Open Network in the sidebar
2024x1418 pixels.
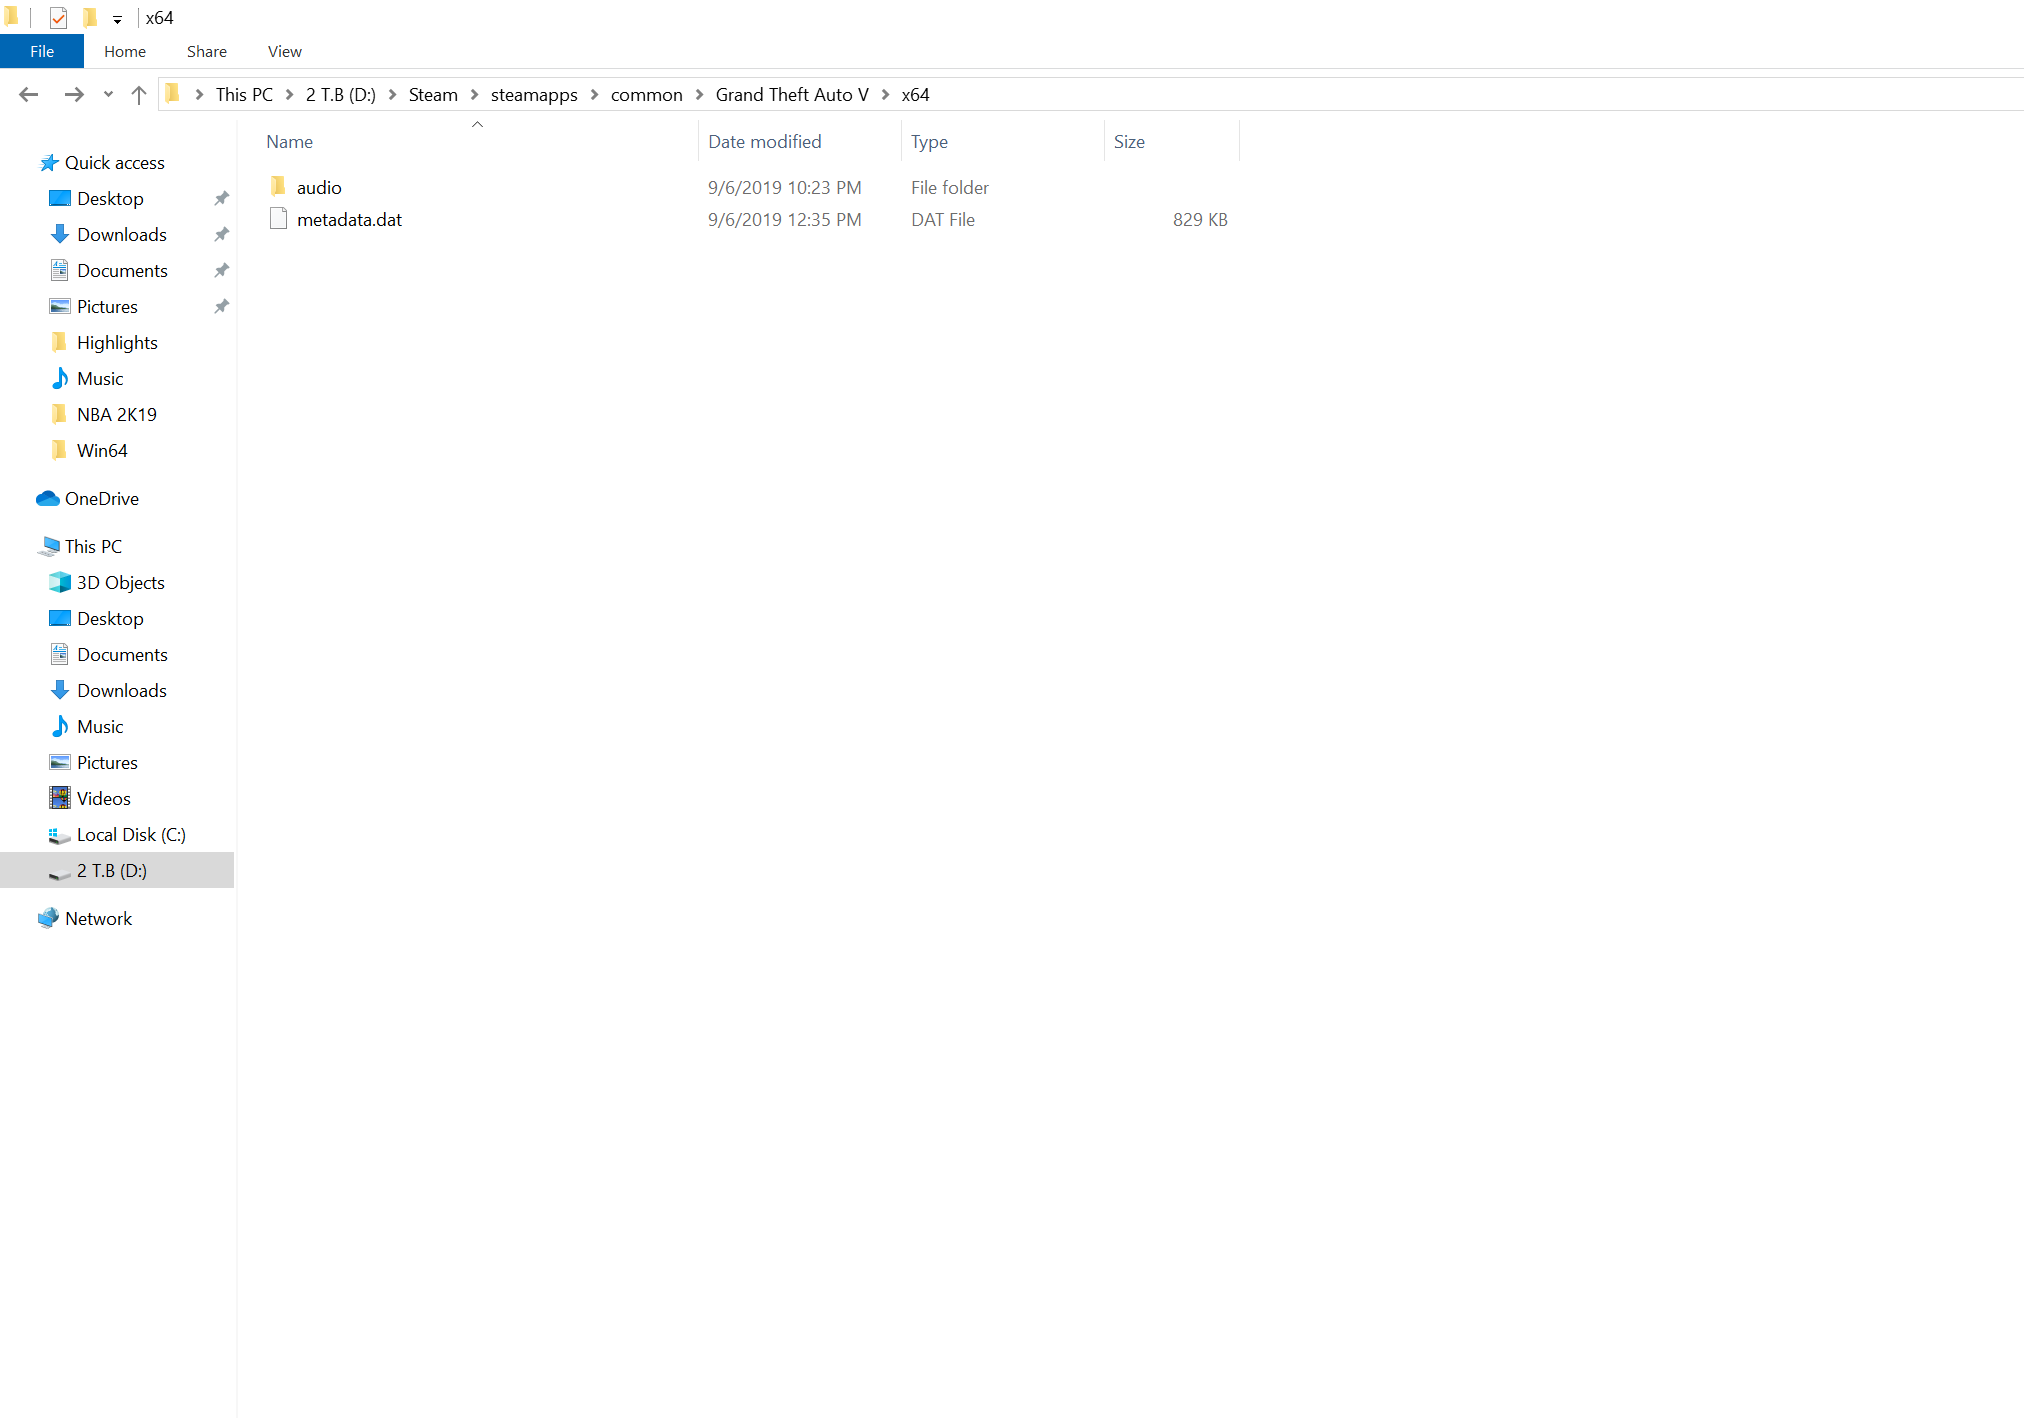pos(98,919)
